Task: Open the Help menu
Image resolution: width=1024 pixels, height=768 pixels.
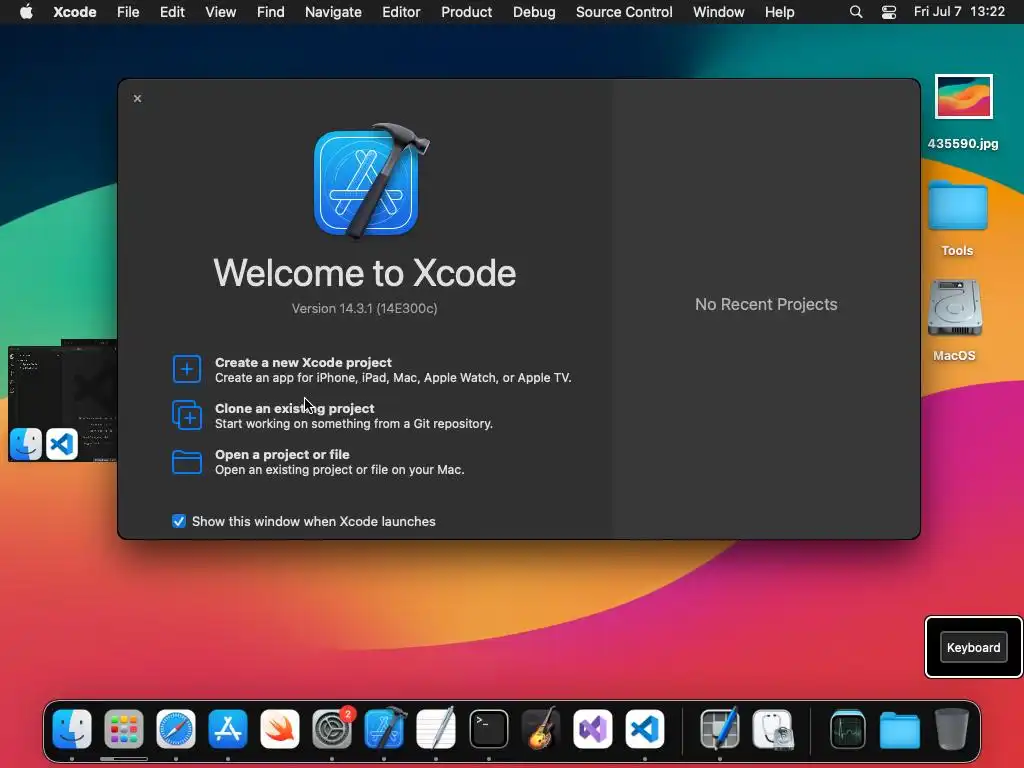Action: tap(780, 12)
